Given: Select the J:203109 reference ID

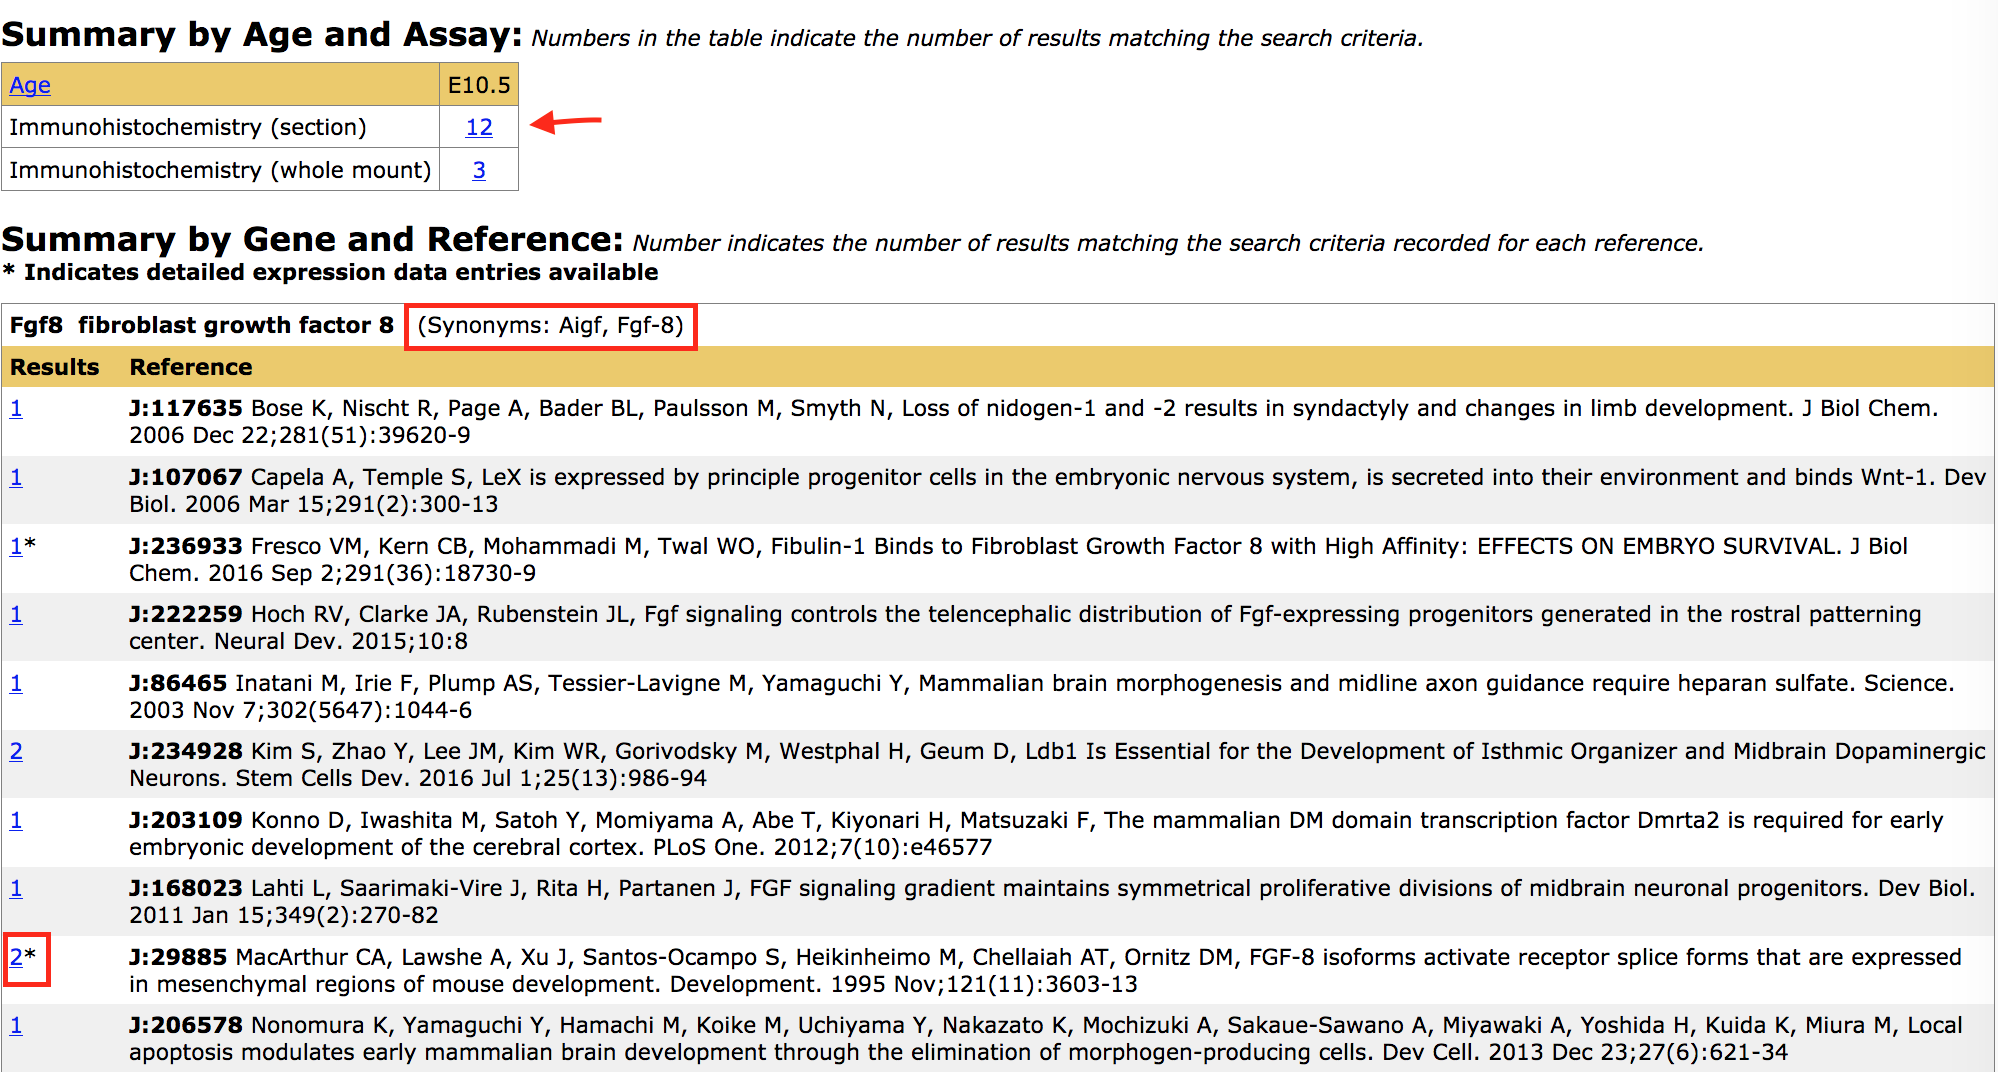Looking at the screenshot, I should [x=186, y=820].
